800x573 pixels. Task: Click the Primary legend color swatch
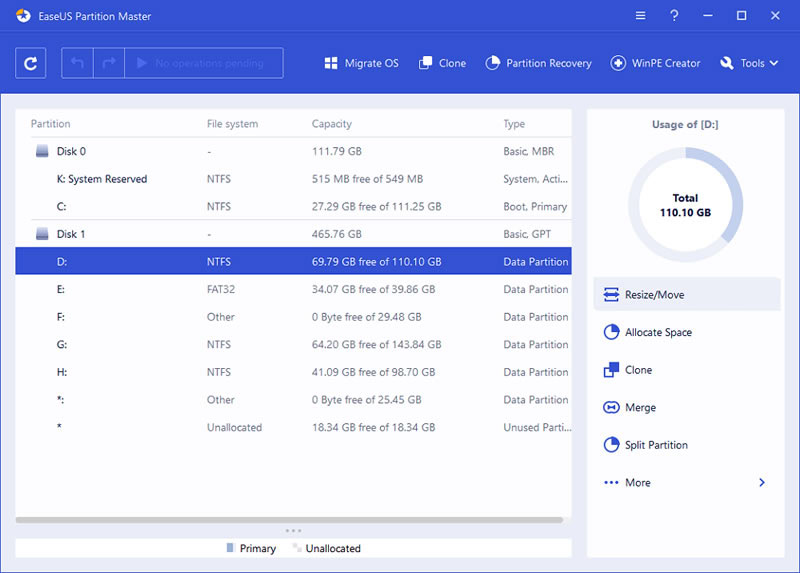click(x=230, y=547)
